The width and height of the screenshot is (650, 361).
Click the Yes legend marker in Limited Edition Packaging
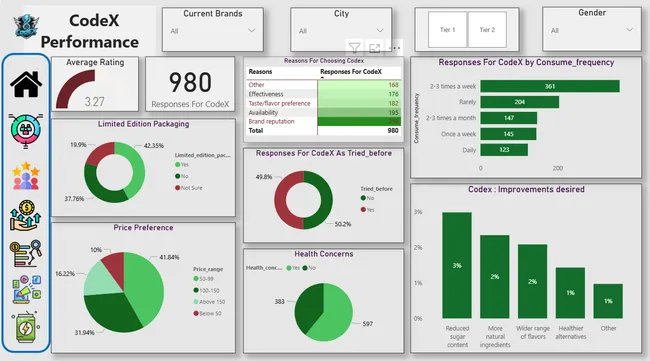[177, 165]
